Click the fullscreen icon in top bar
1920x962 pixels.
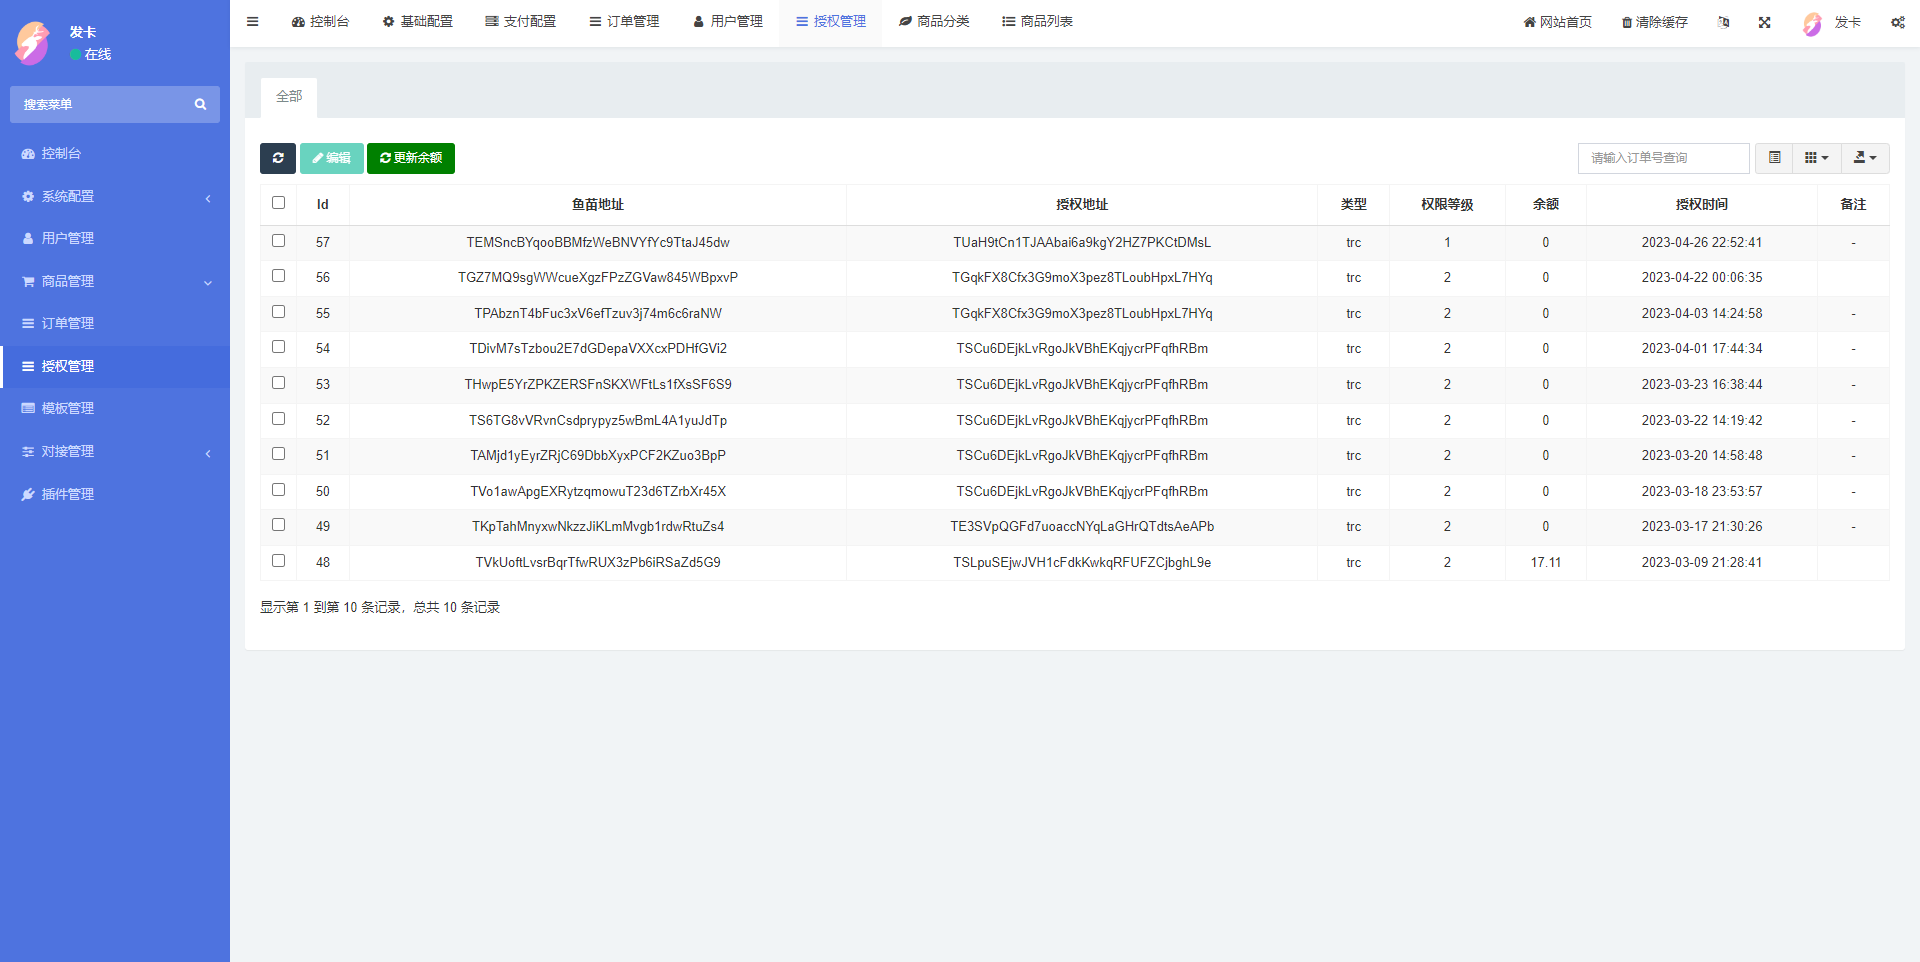1764,22
